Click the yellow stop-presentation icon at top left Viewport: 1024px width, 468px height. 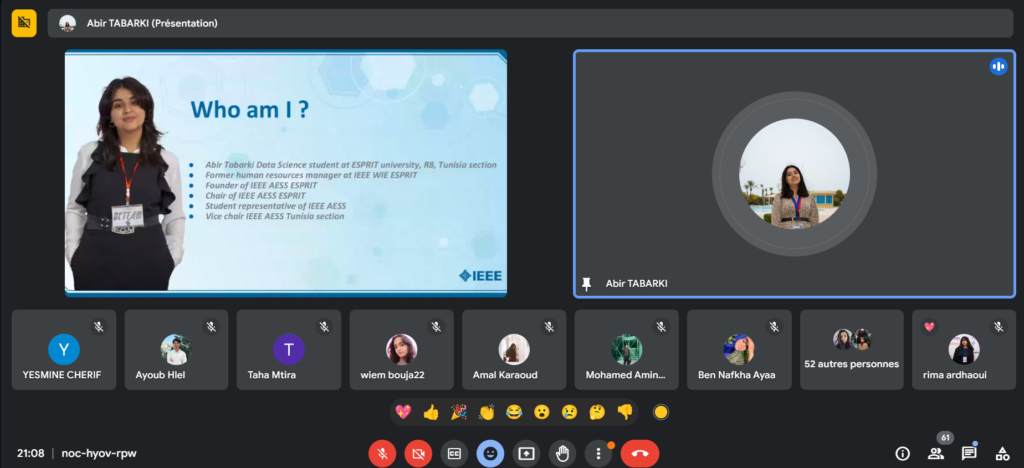[x=24, y=23]
